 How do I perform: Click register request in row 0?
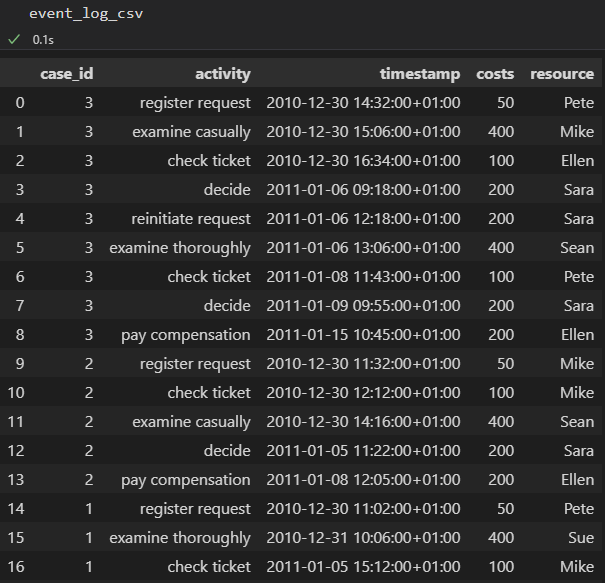click(195, 103)
